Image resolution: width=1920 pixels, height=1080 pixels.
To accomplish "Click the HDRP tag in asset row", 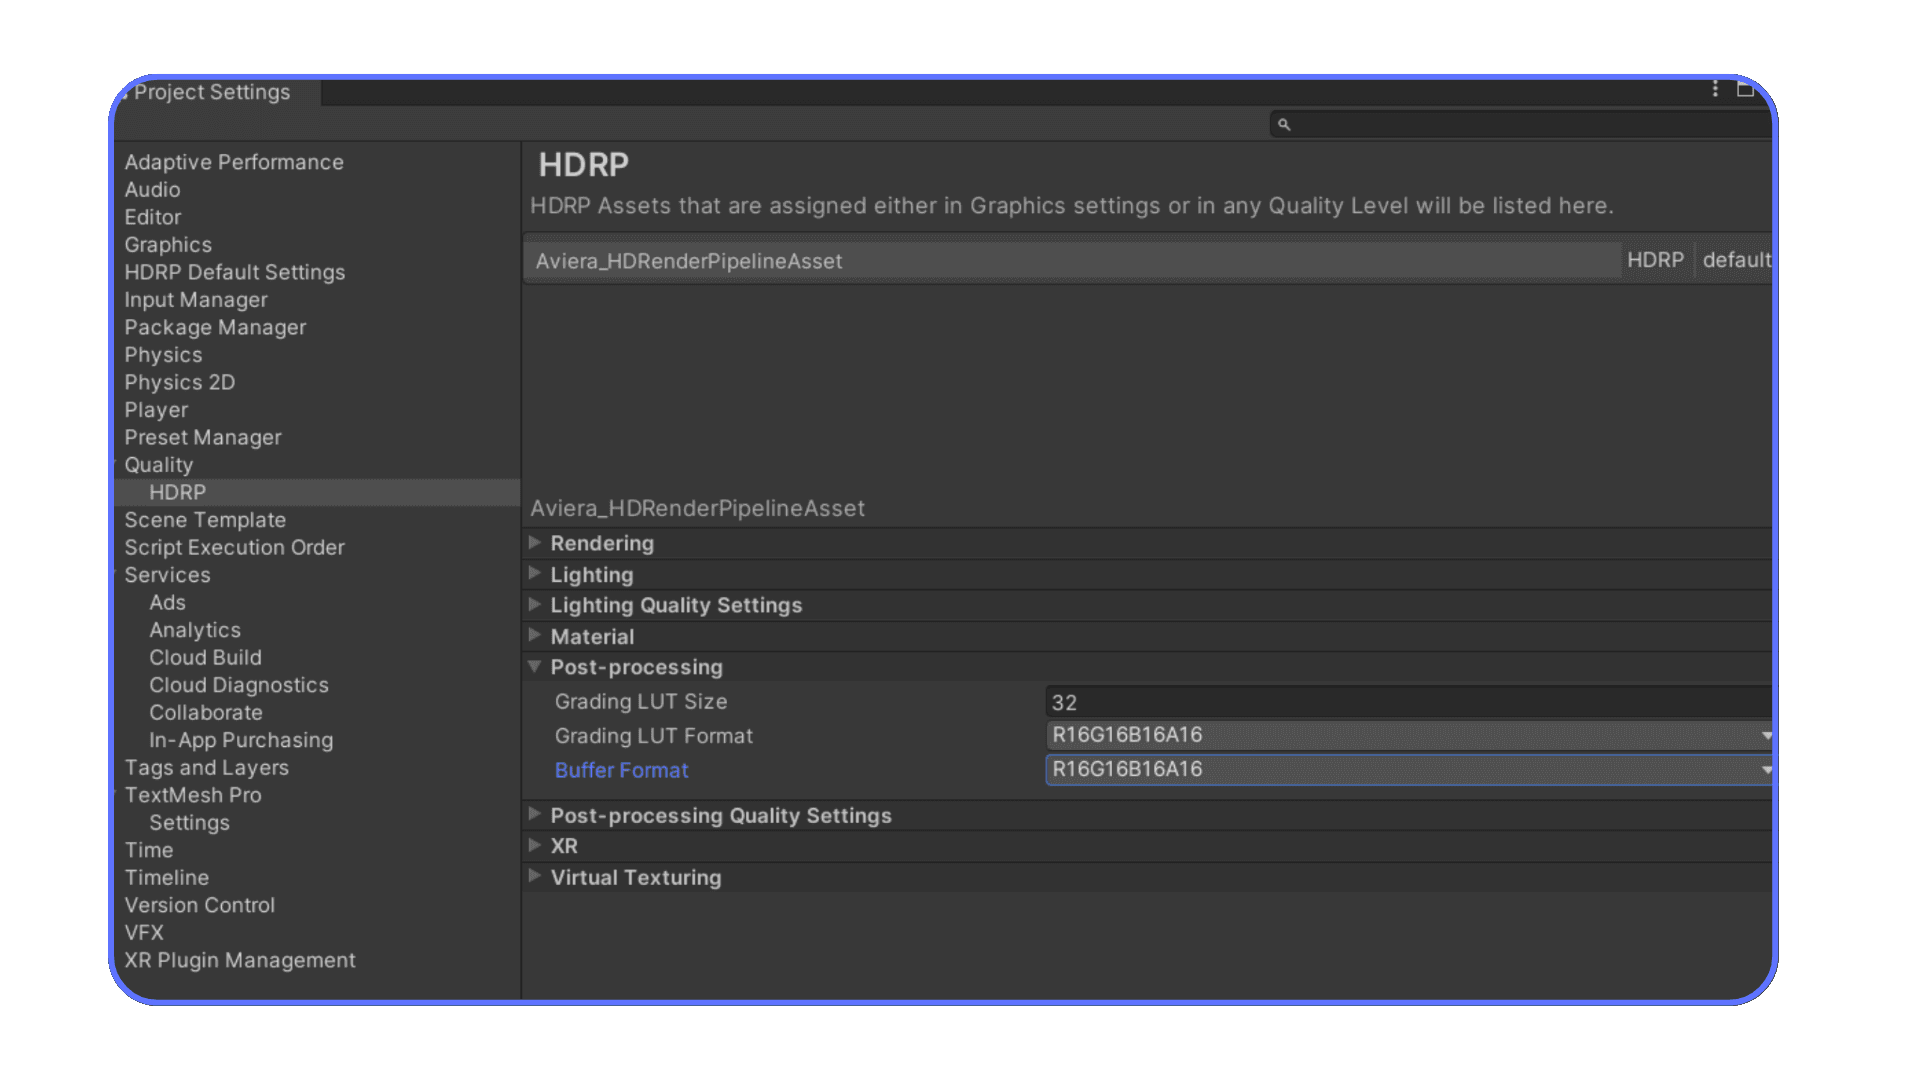I will (x=1655, y=260).
